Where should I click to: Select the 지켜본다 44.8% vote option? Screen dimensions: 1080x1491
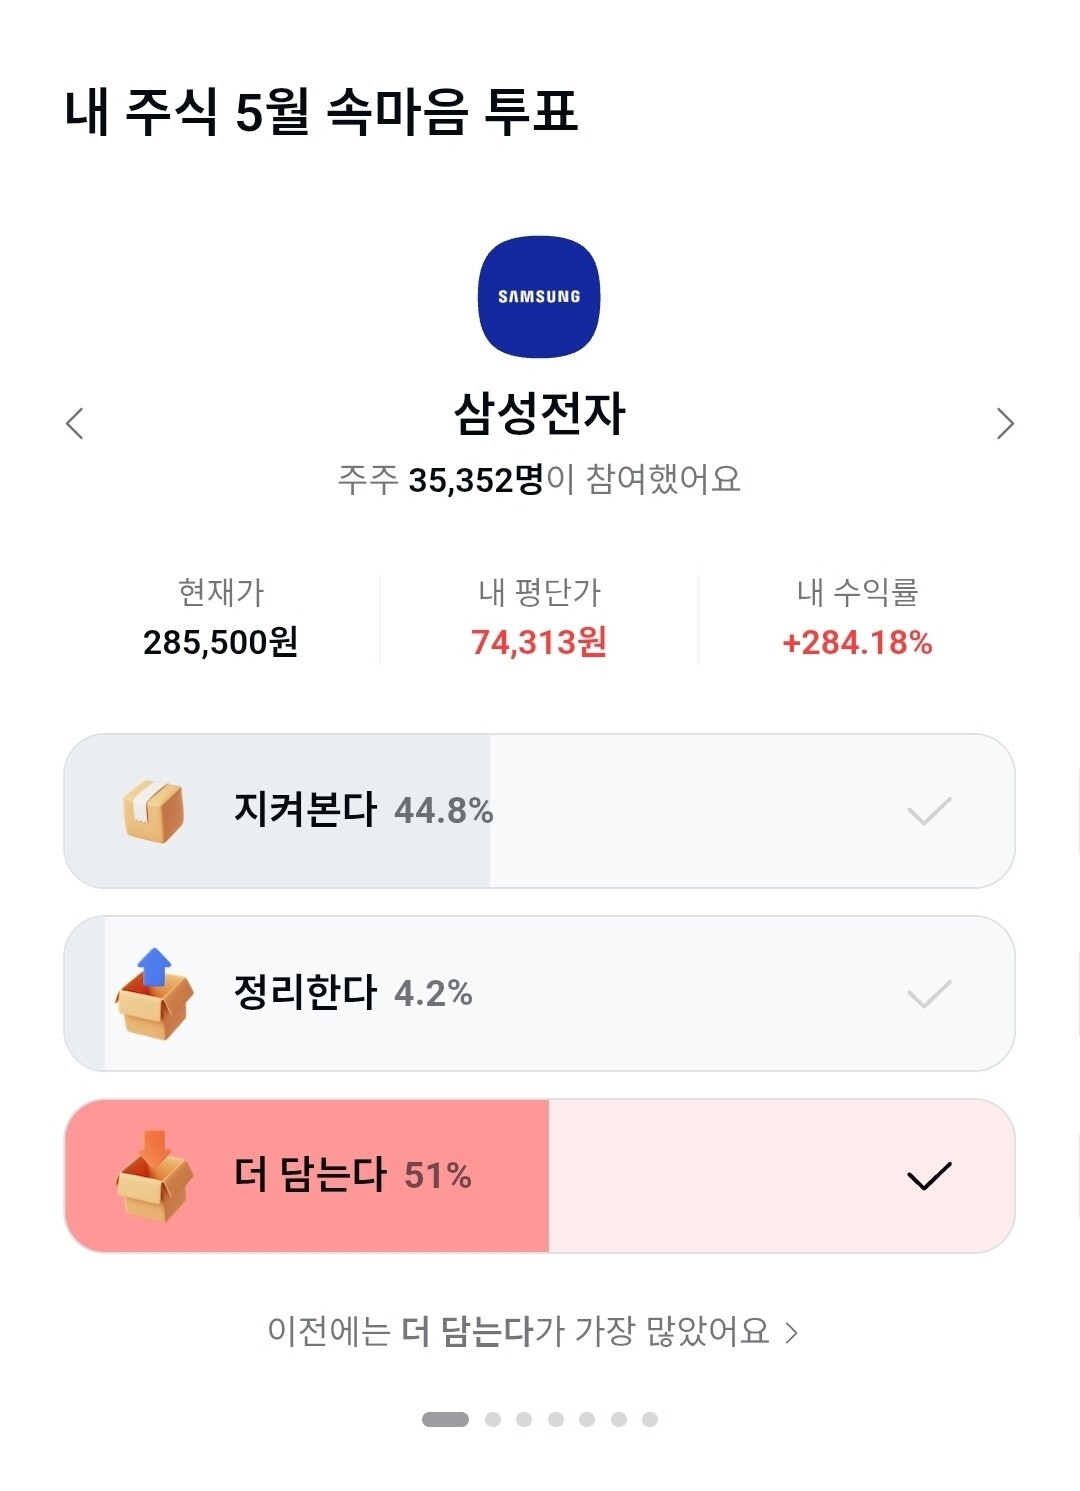click(x=539, y=811)
